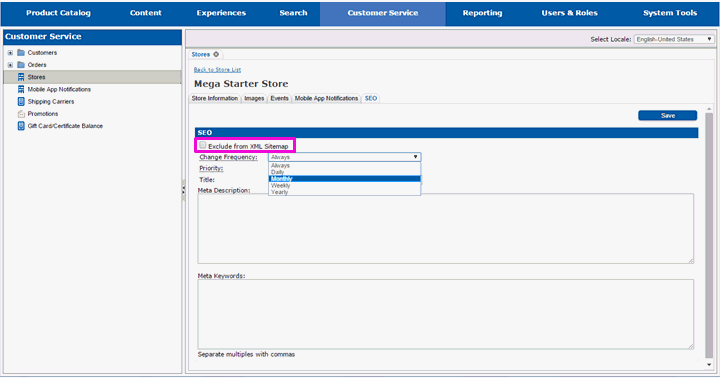Open the Product Catalog menu
Image resolution: width=720 pixels, height=378 pixels.
click(58, 13)
